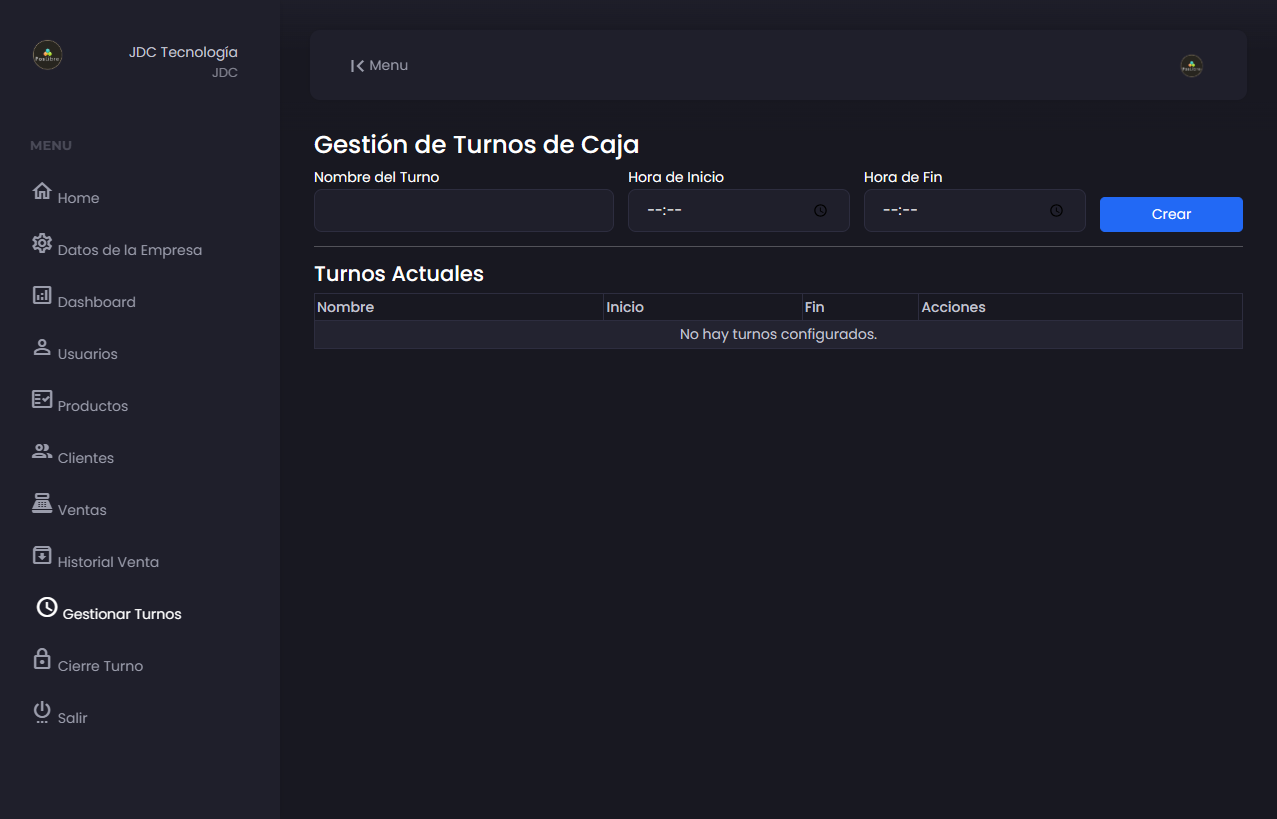This screenshot has width=1277, height=819.
Task: Select the Cierre Turno lock icon
Action: click(x=42, y=659)
